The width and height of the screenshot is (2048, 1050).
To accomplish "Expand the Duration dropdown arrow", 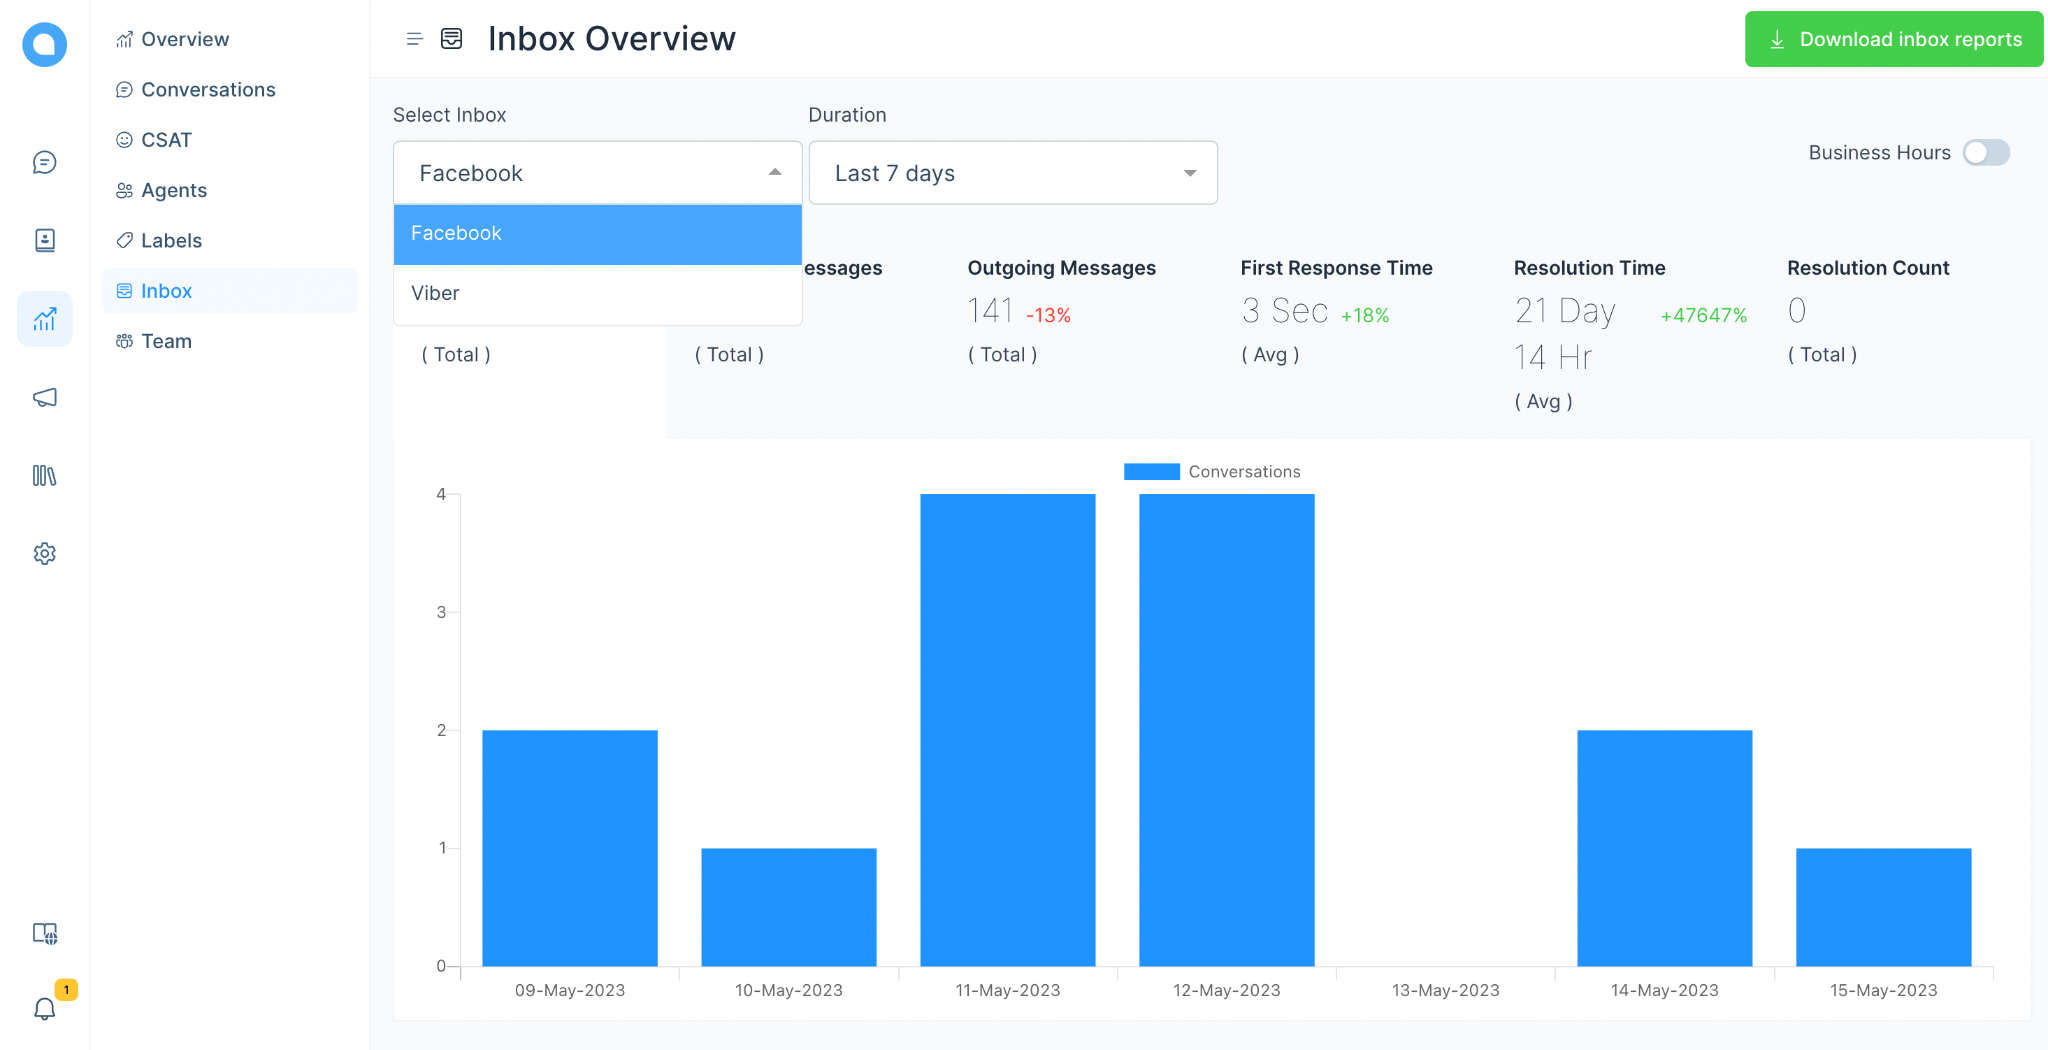I will [1190, 173].
